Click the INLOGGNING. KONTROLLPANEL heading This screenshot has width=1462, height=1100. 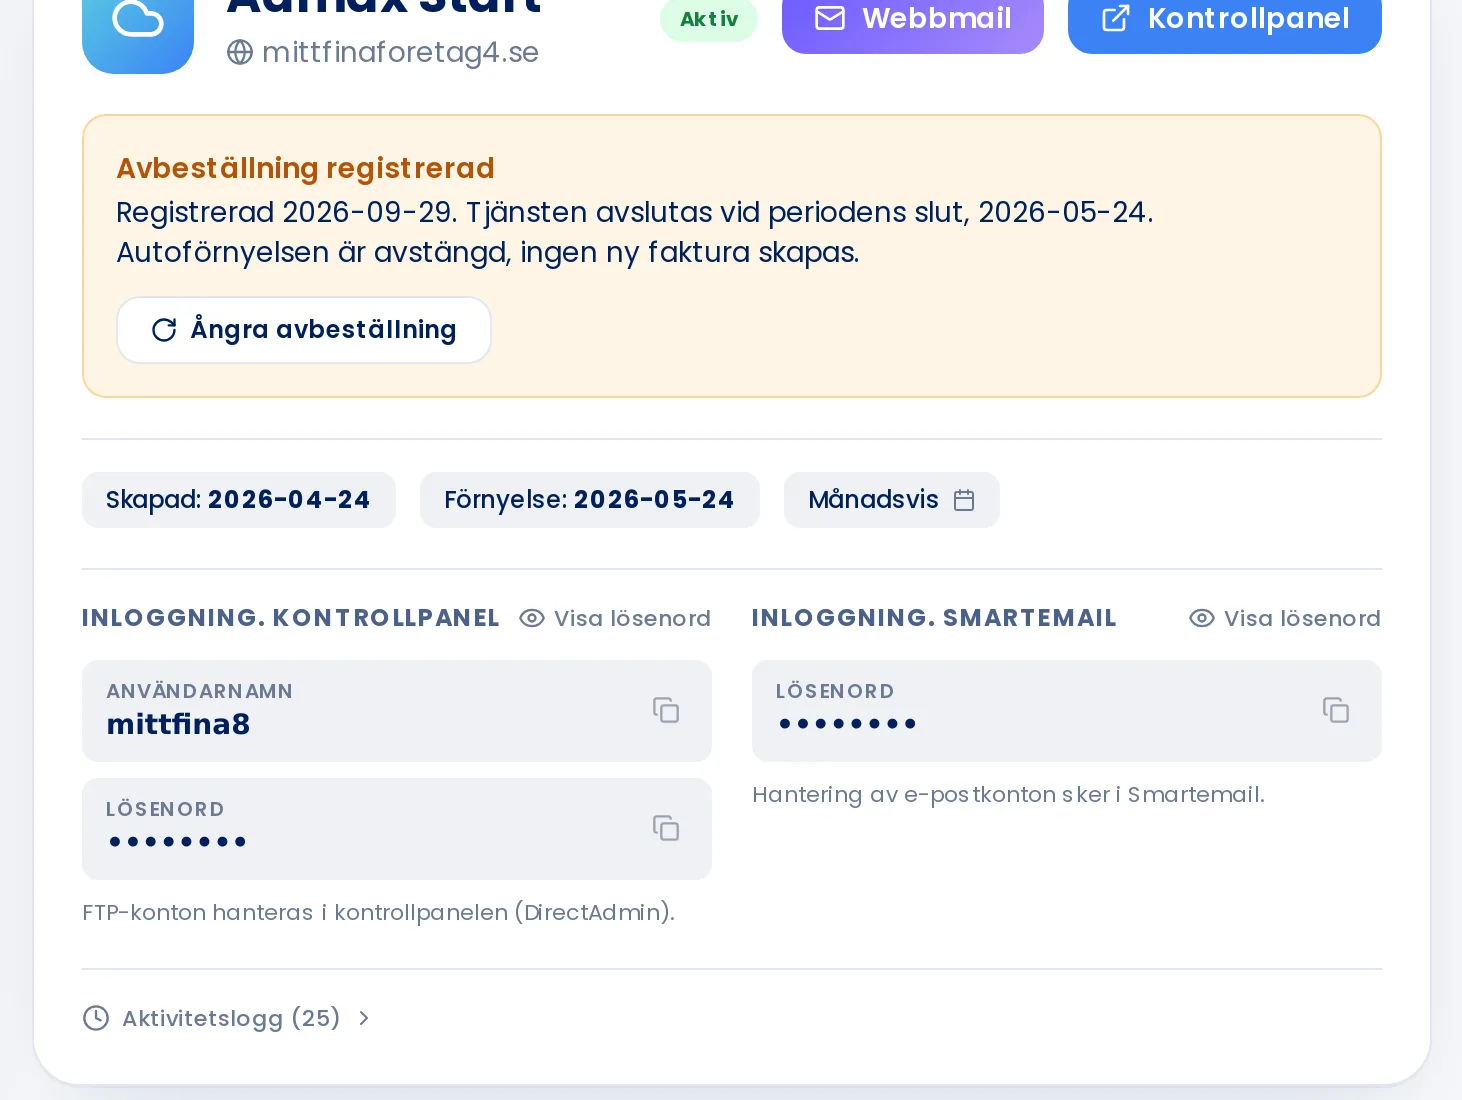click(x=291, y=618)
